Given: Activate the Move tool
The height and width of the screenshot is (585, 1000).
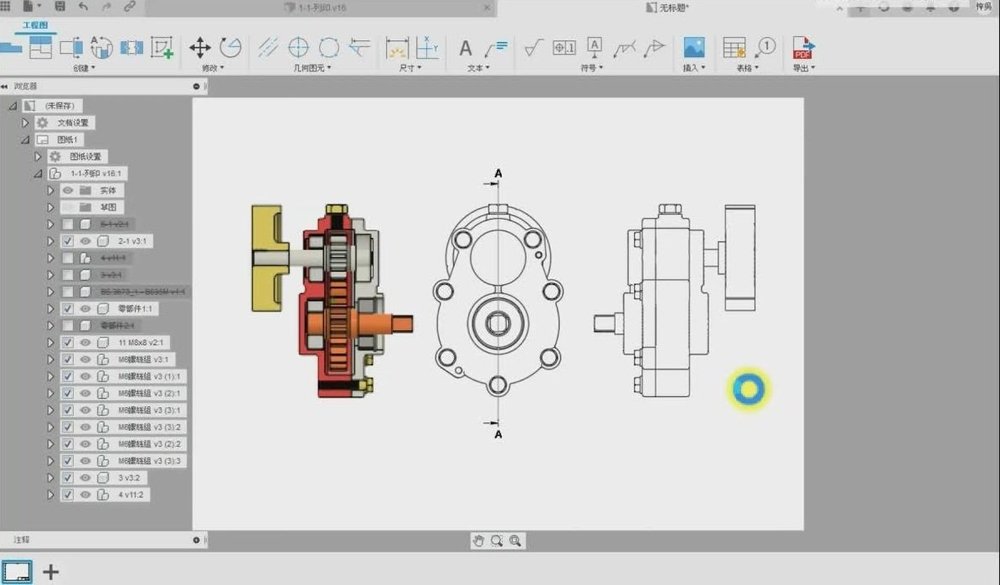Looking at the screenshot, I should click(200, 47).
